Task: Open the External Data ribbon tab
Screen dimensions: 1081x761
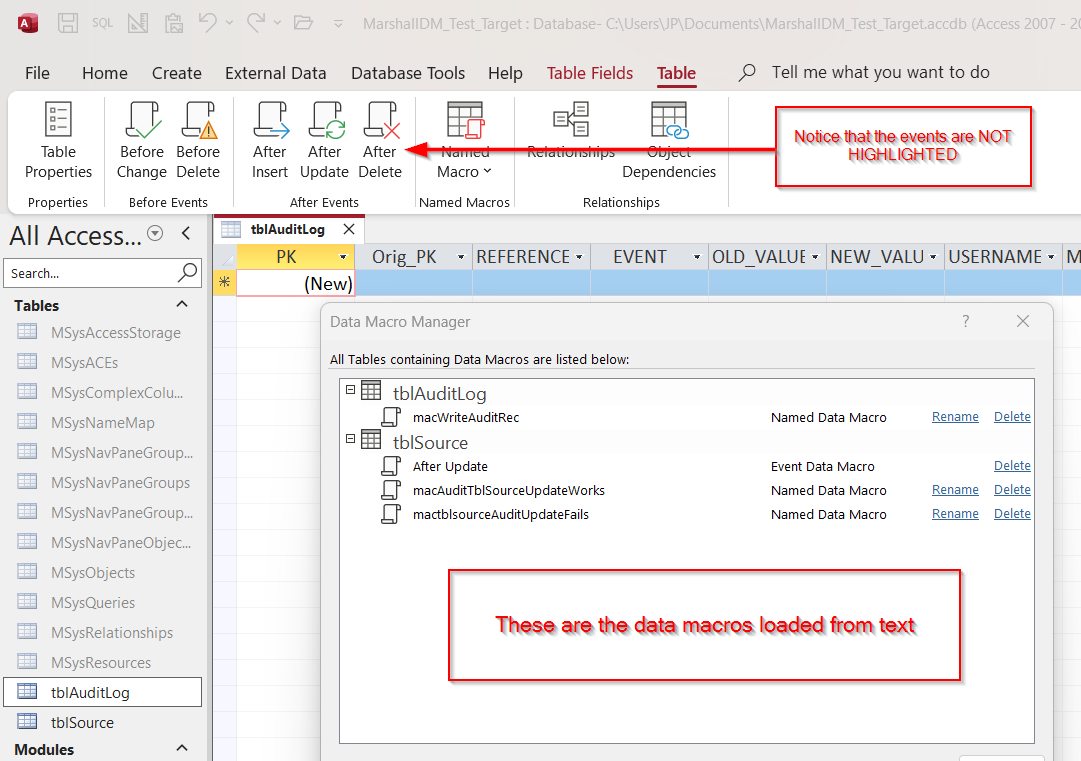Action: (275, 73)
